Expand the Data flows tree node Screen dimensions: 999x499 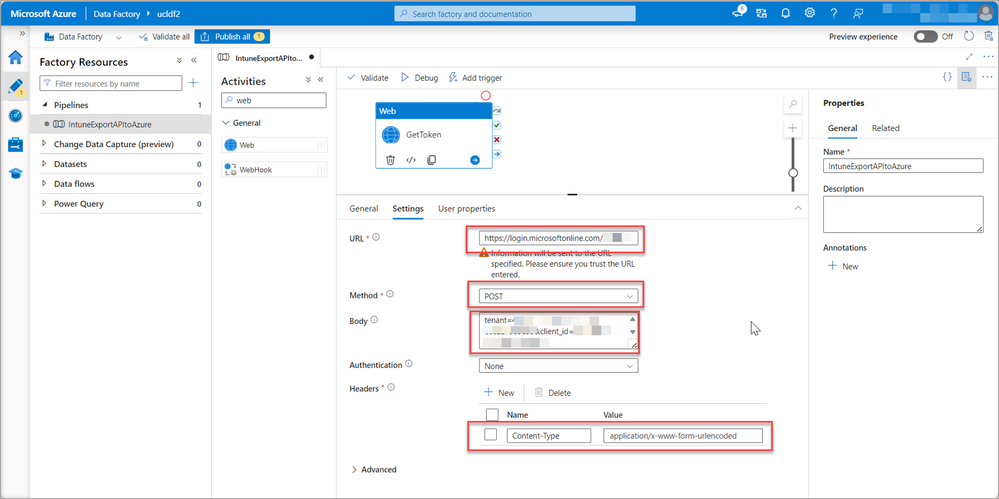(x=45, y=184)
